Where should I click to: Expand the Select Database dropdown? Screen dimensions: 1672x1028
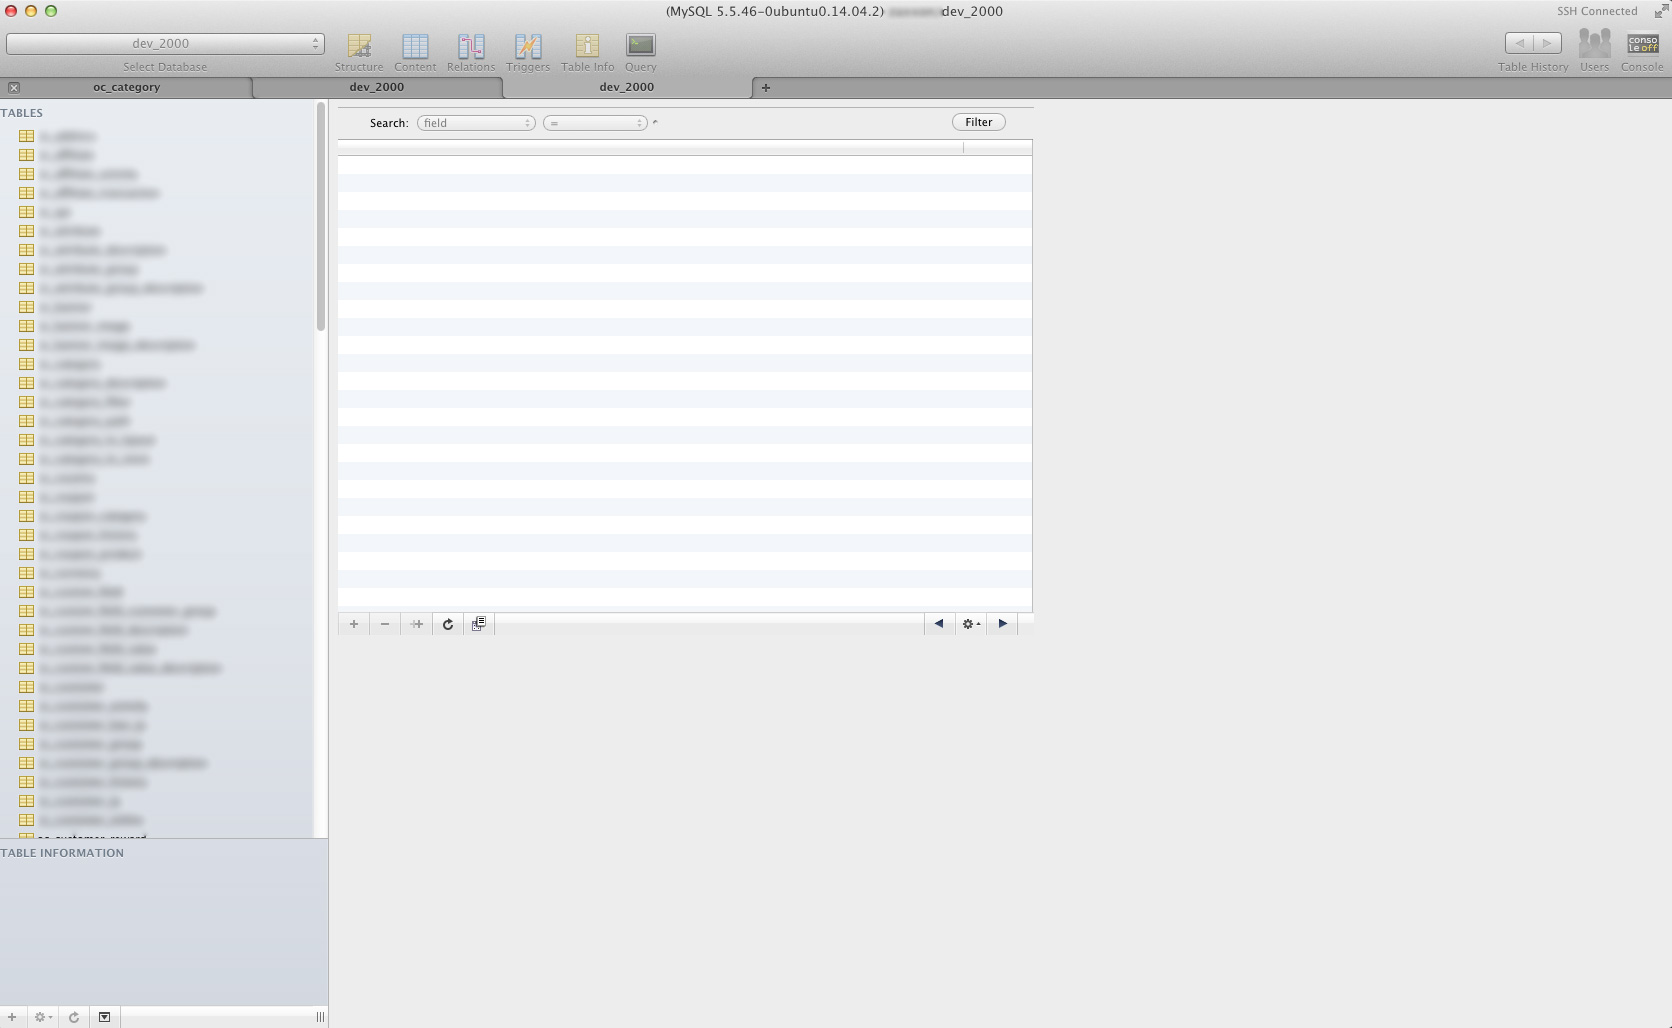[x=165, y=44]
